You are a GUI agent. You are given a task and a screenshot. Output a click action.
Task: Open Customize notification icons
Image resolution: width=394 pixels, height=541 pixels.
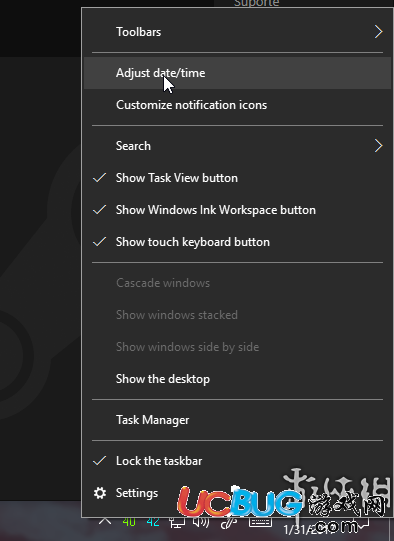[237, 105]
